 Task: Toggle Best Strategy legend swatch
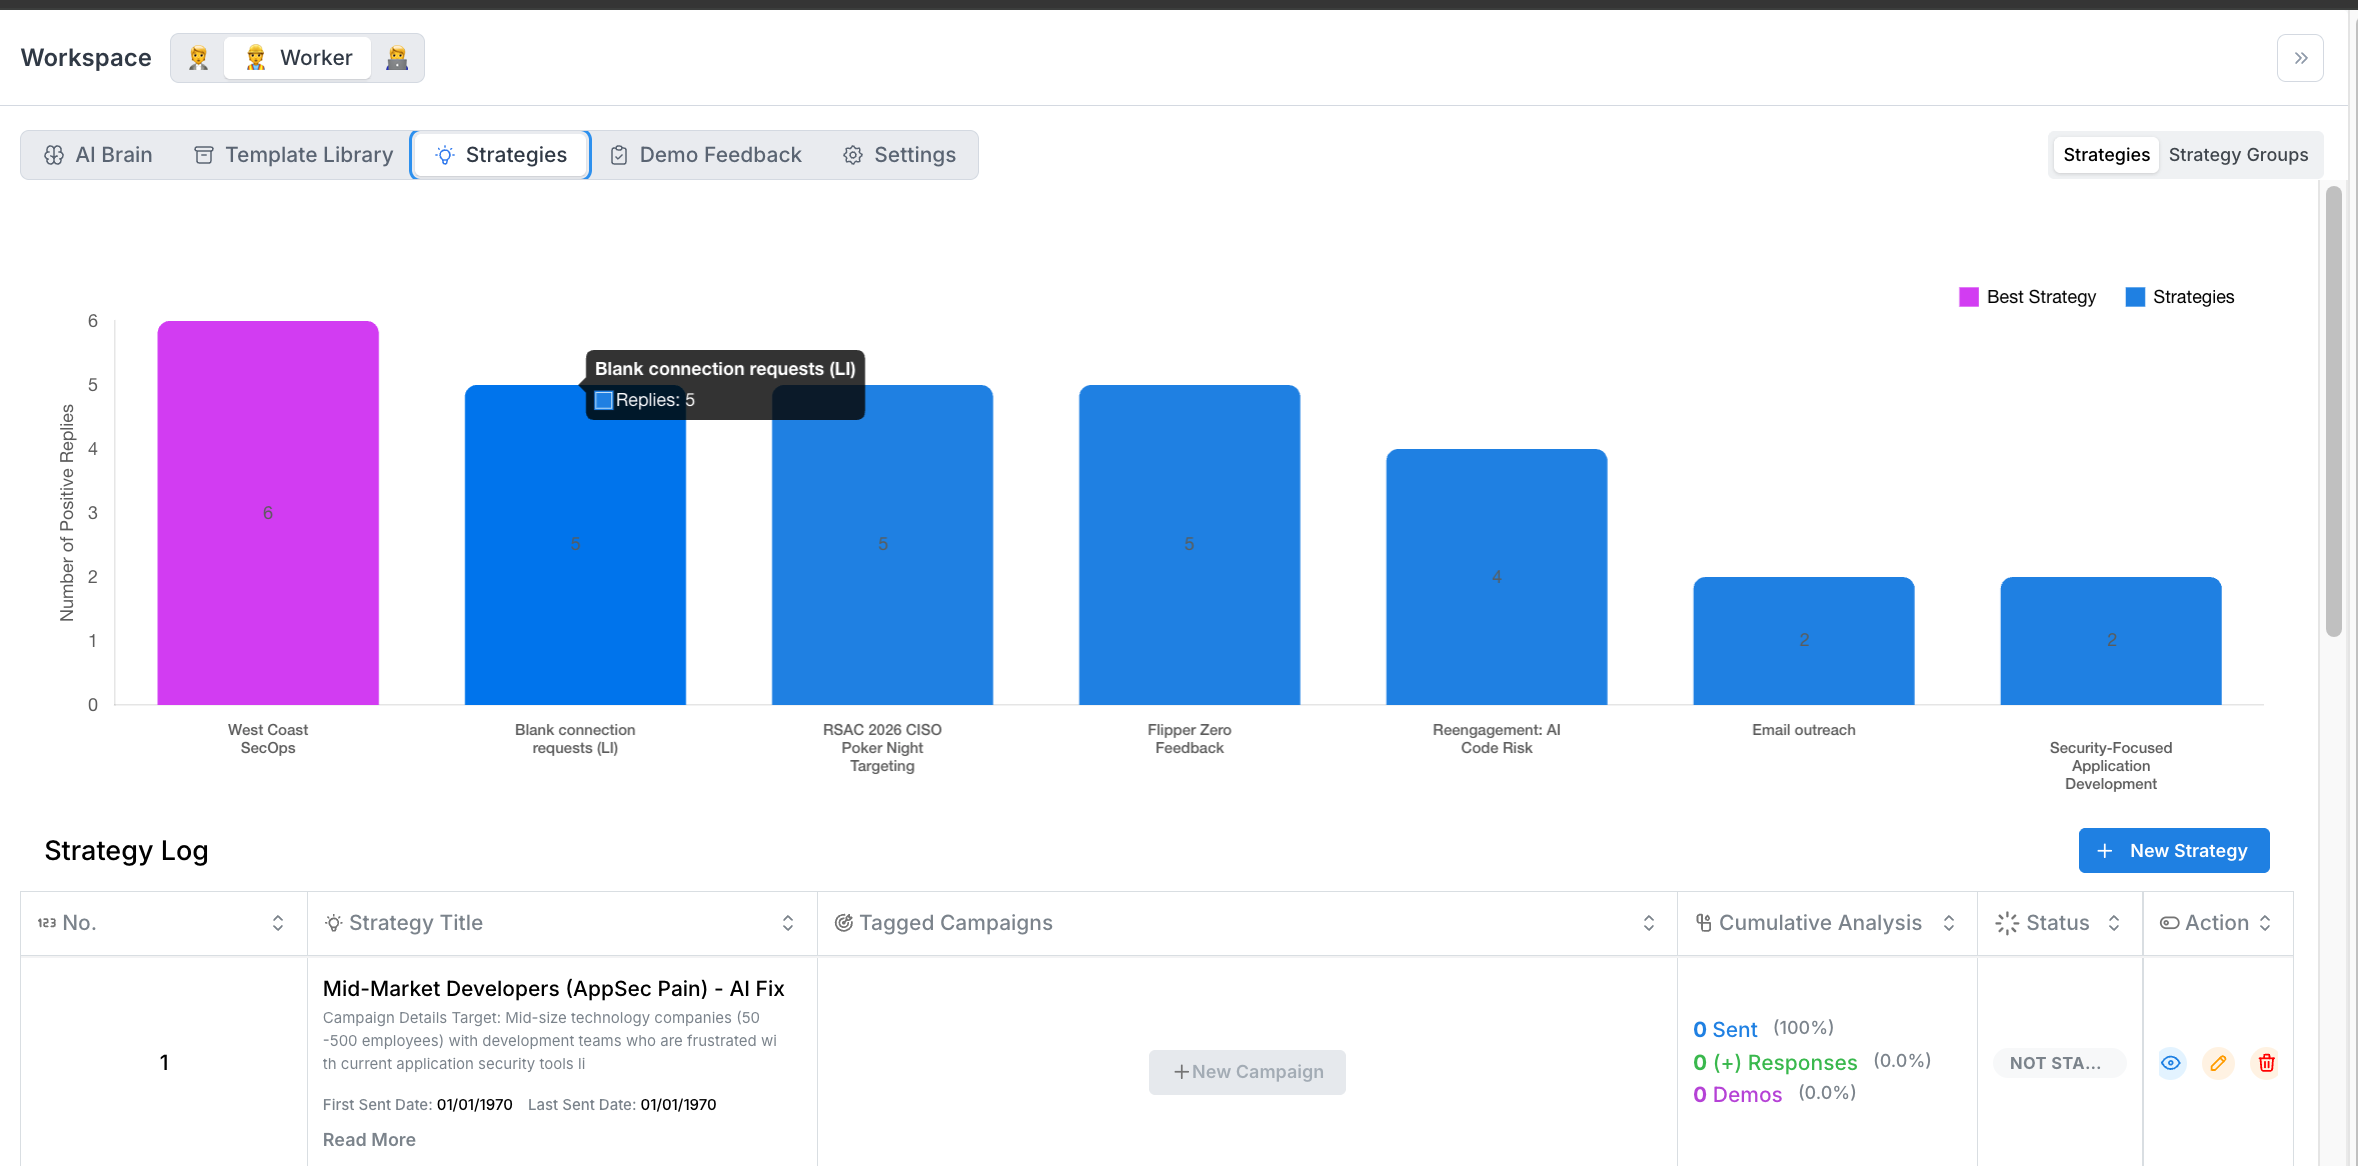click(x=1968, y=297)
